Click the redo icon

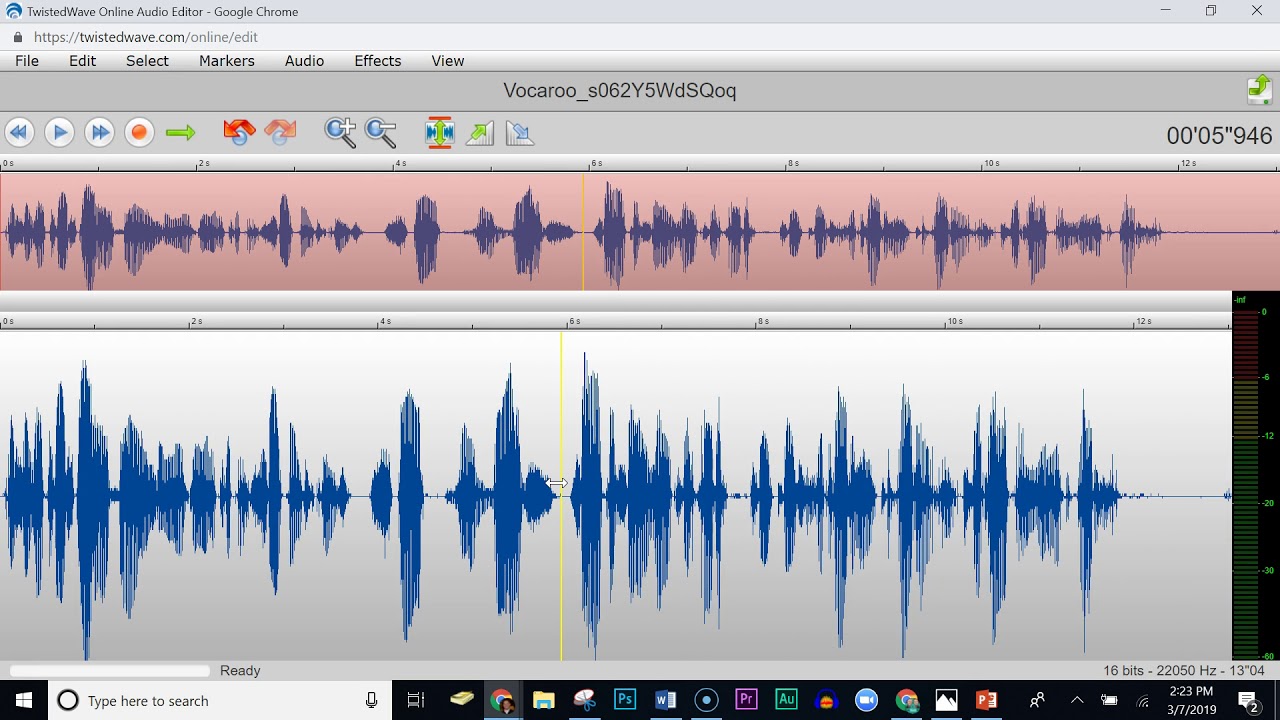point(281,132)
